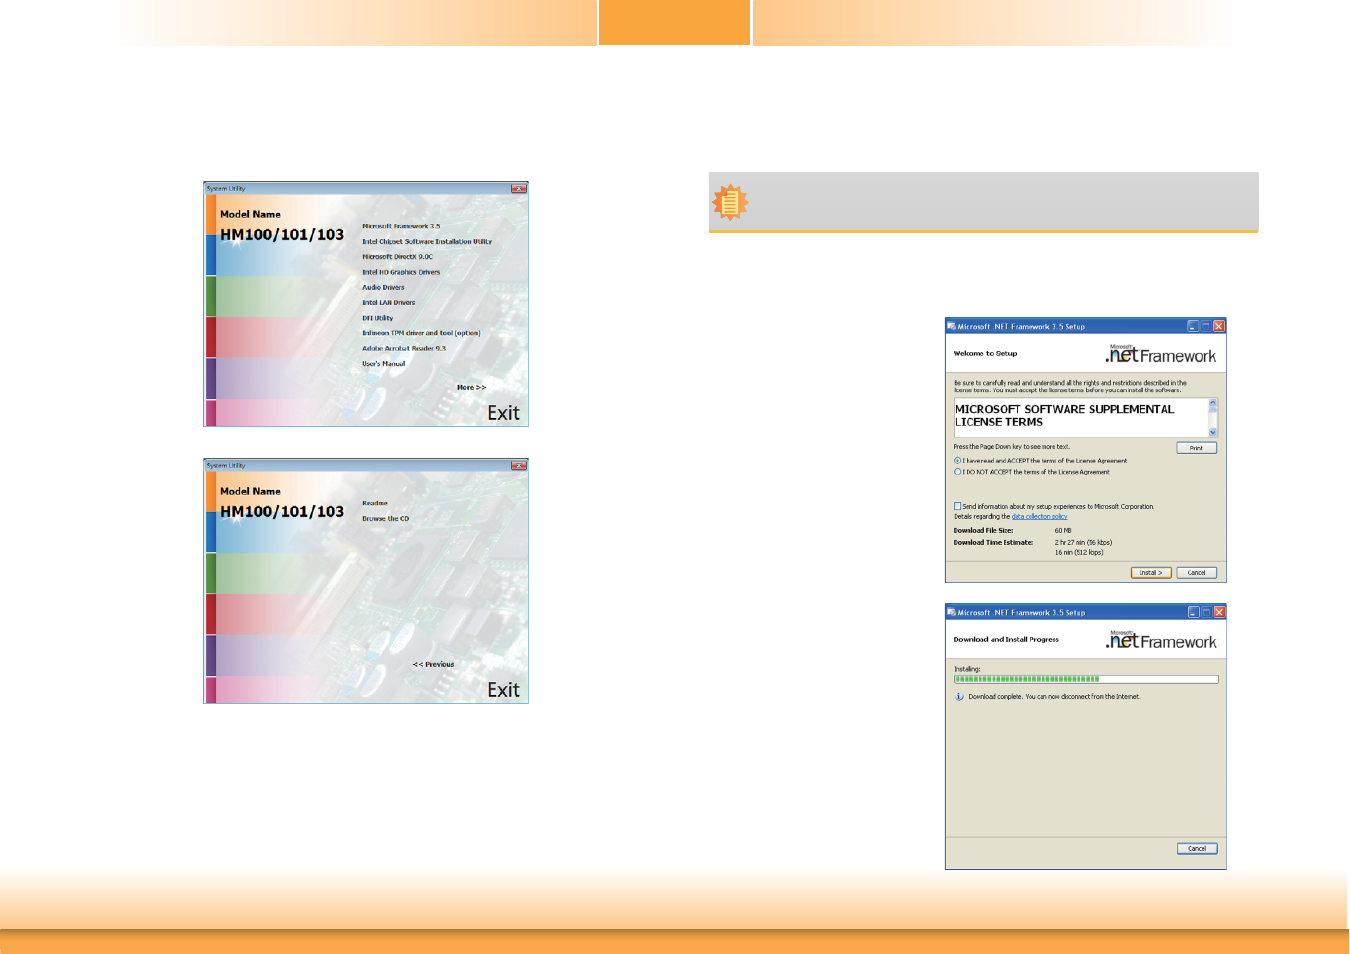
Task: Open the User's Manual entry
Action: click(x=383, y=364)
